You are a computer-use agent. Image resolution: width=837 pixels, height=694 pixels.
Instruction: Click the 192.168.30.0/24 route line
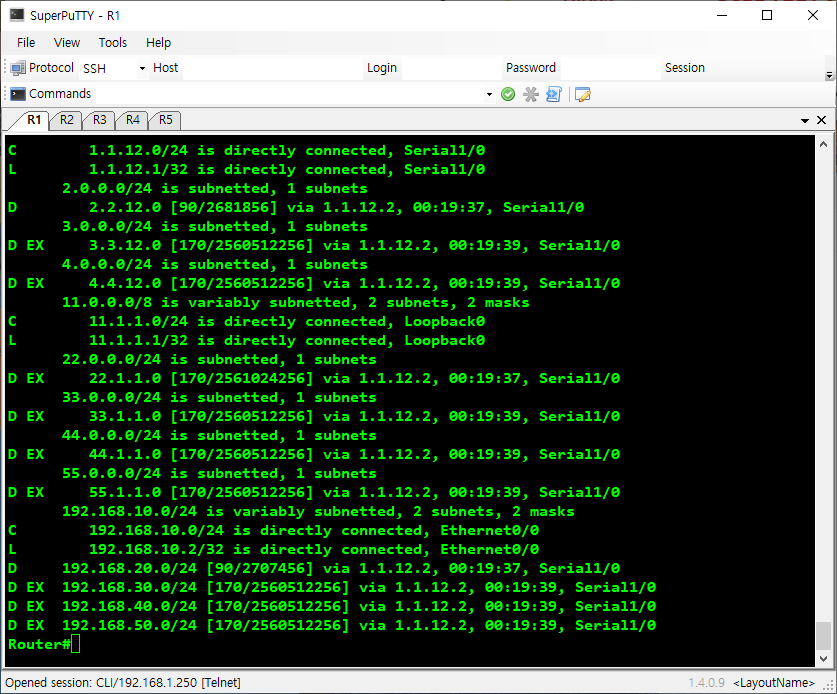point(332,587)
